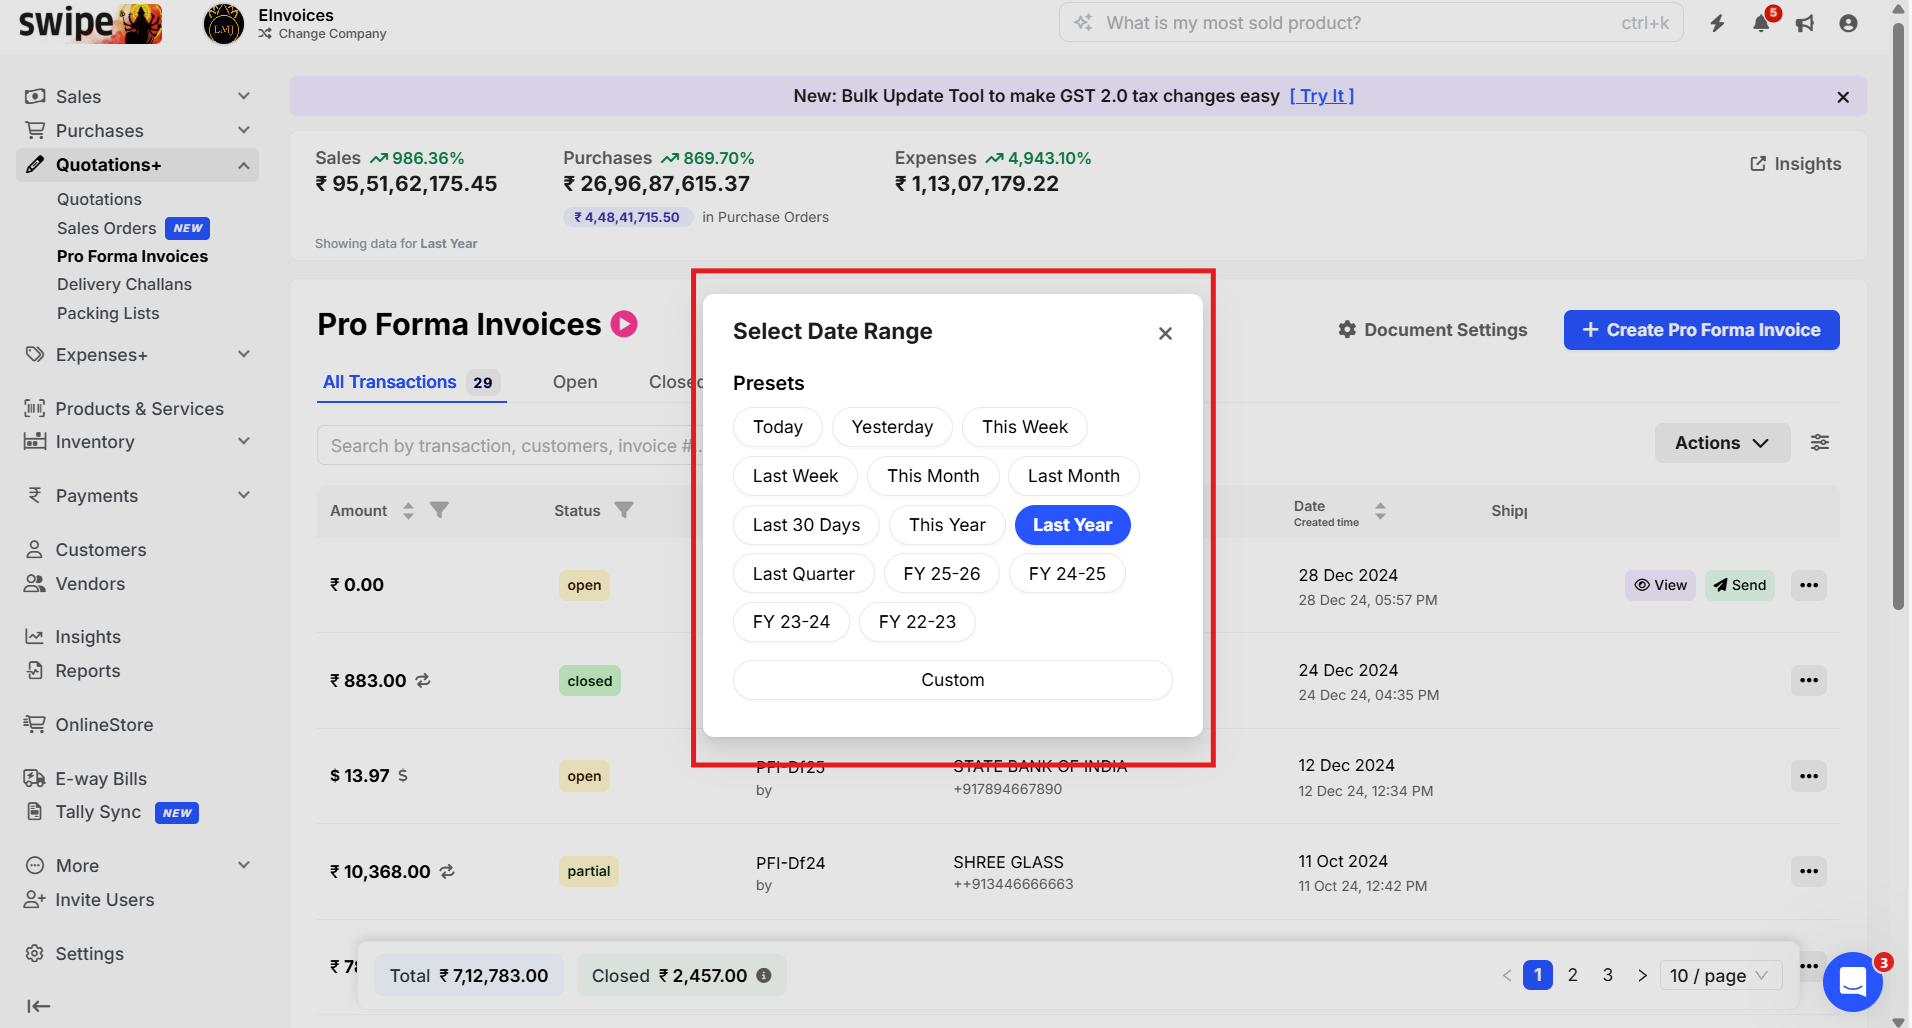The width and height of the screenshot is (1912, 1028).
Task: Open the user profile account icon
Action: tap(1848, 23)
